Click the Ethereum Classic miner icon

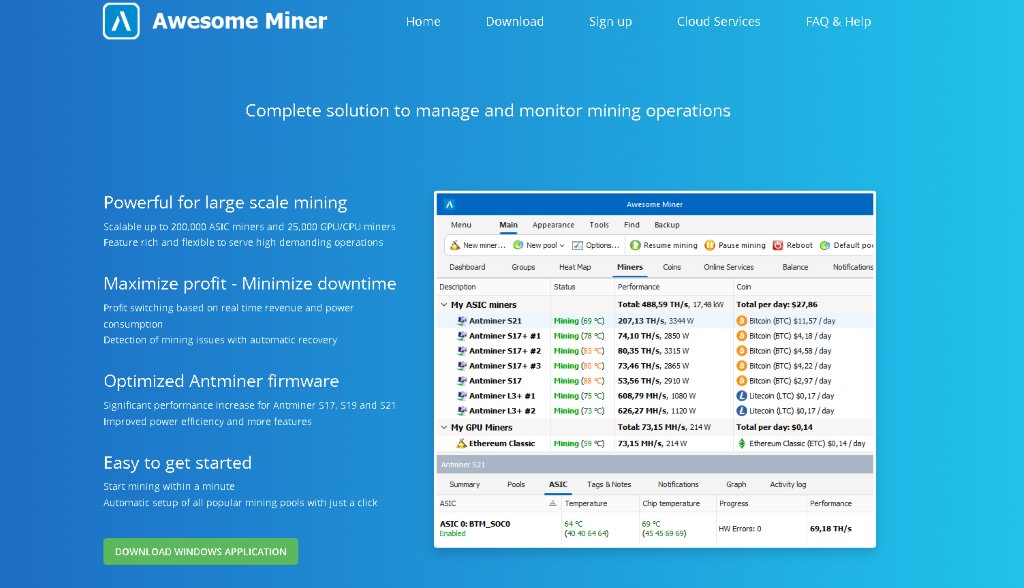(x=461, y=444)
